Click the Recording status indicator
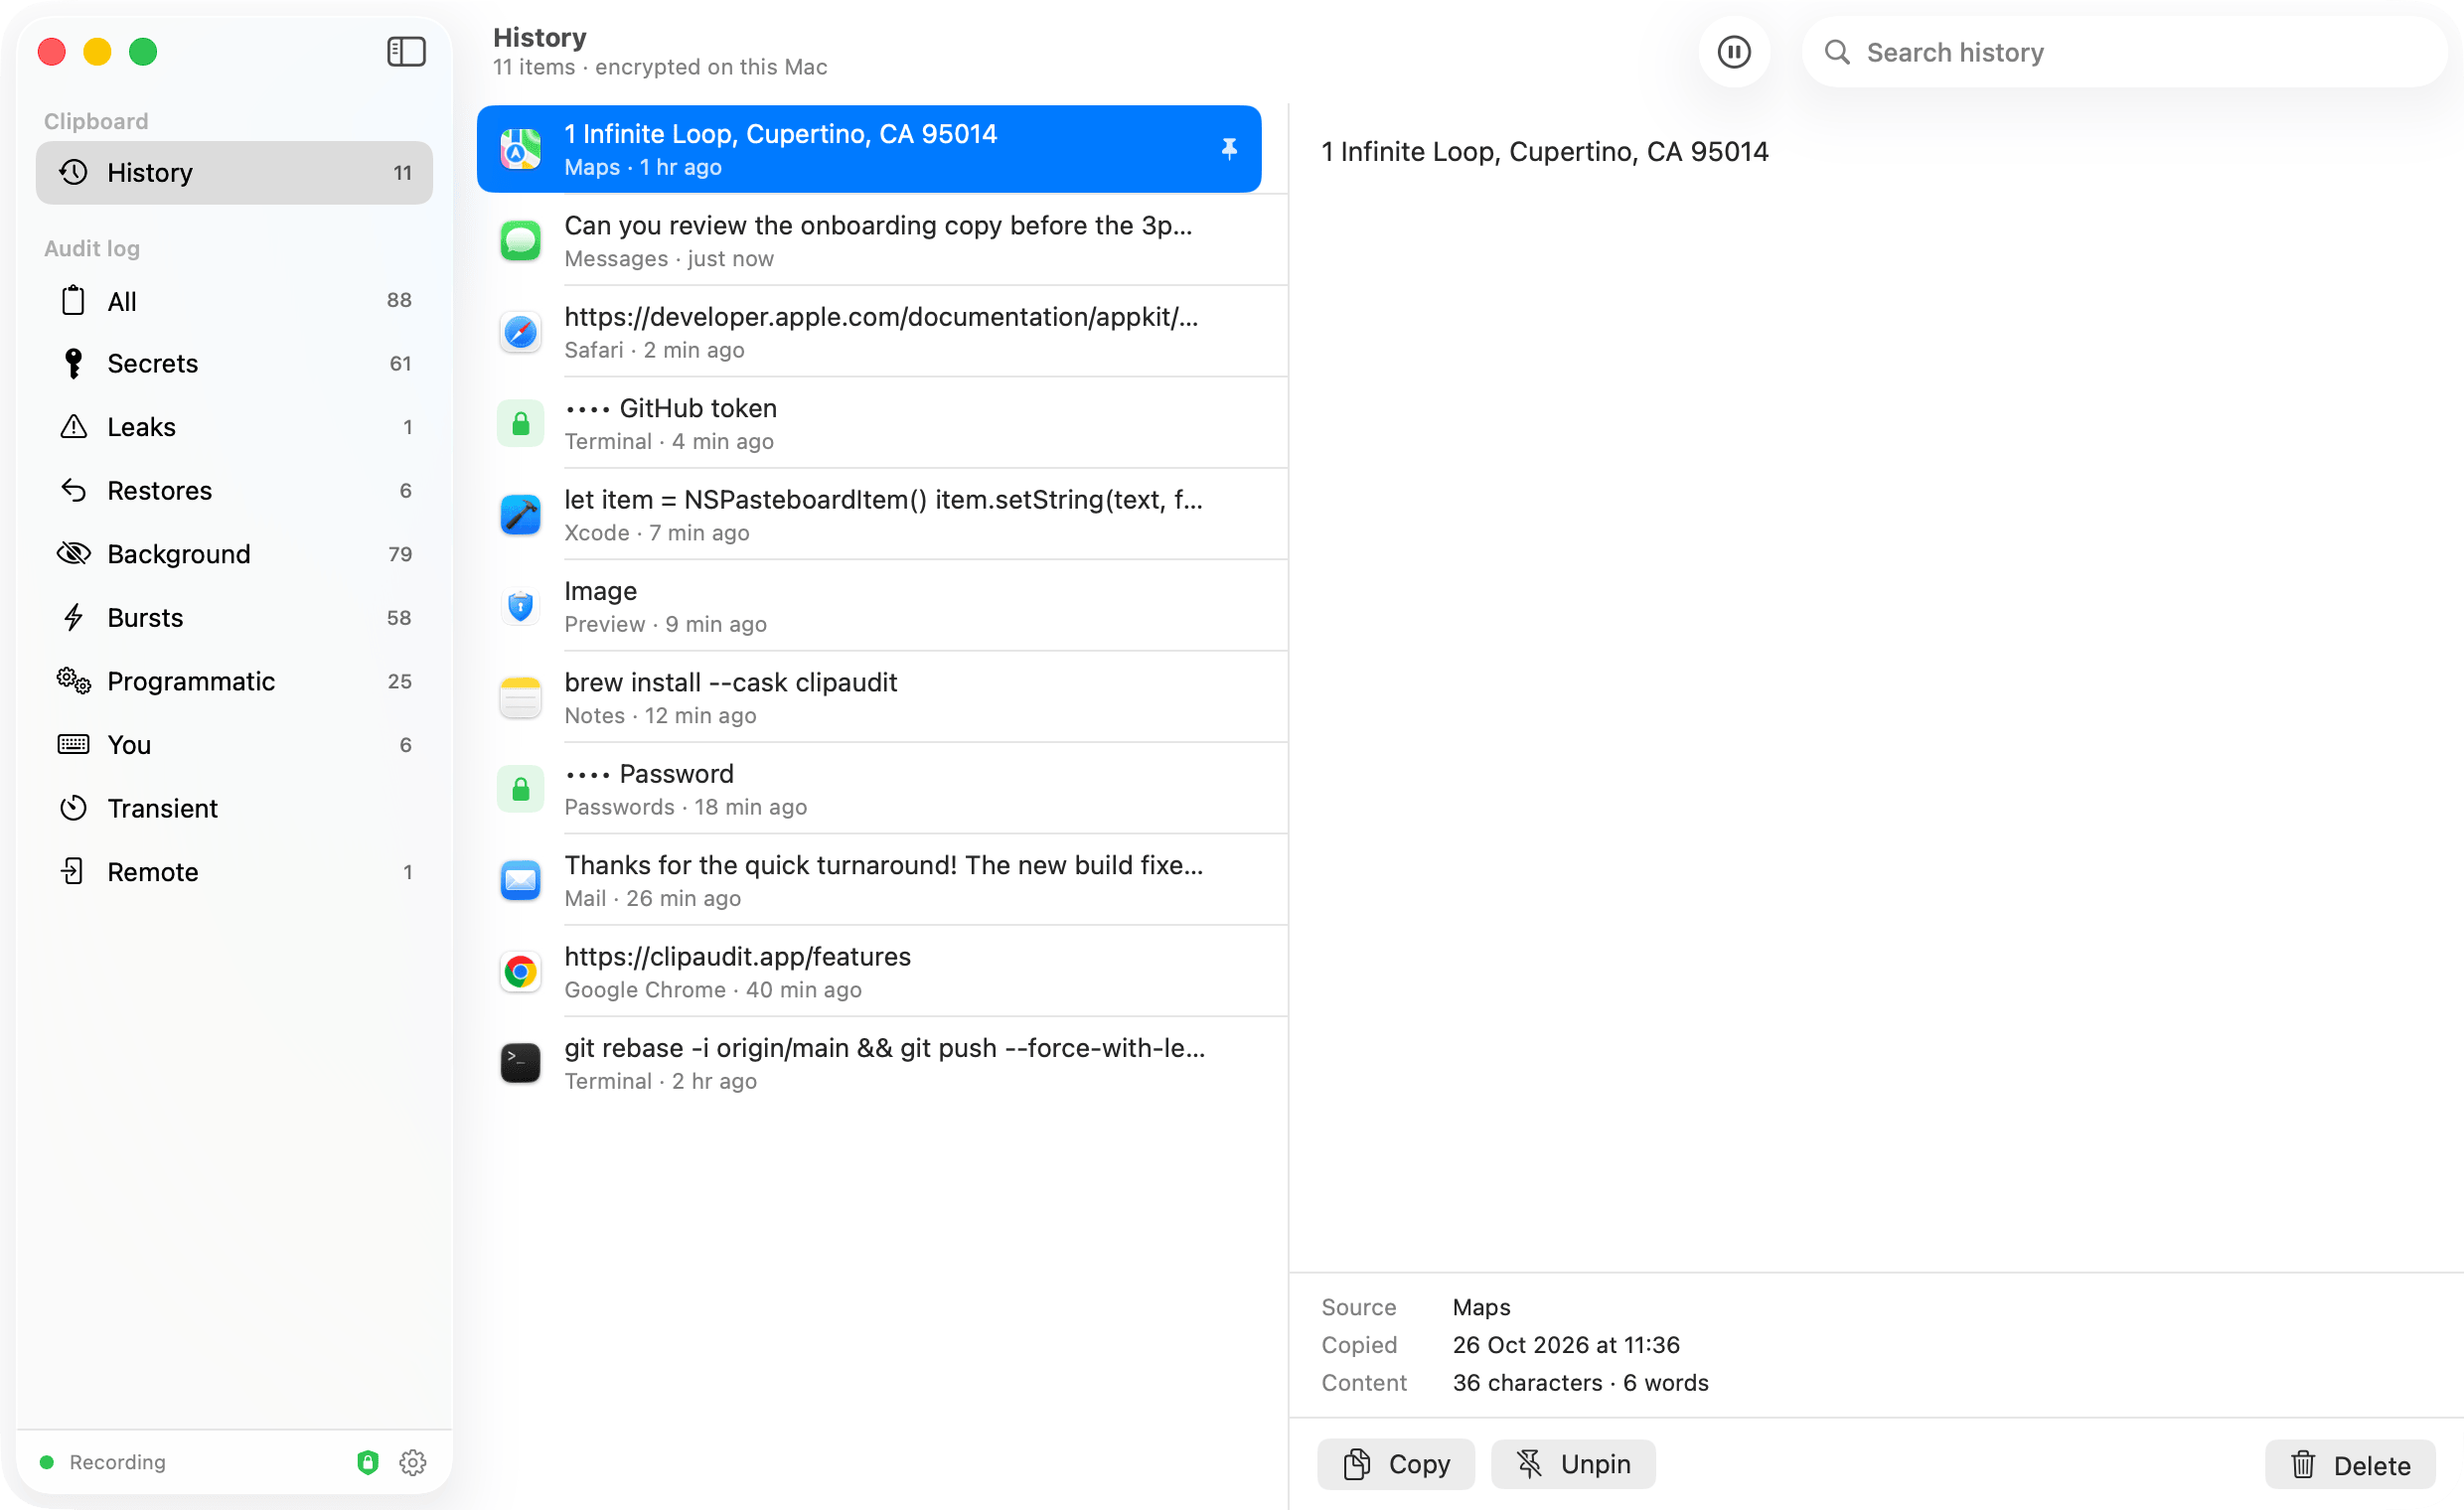2464x1510 pixels. point(102,1462)
